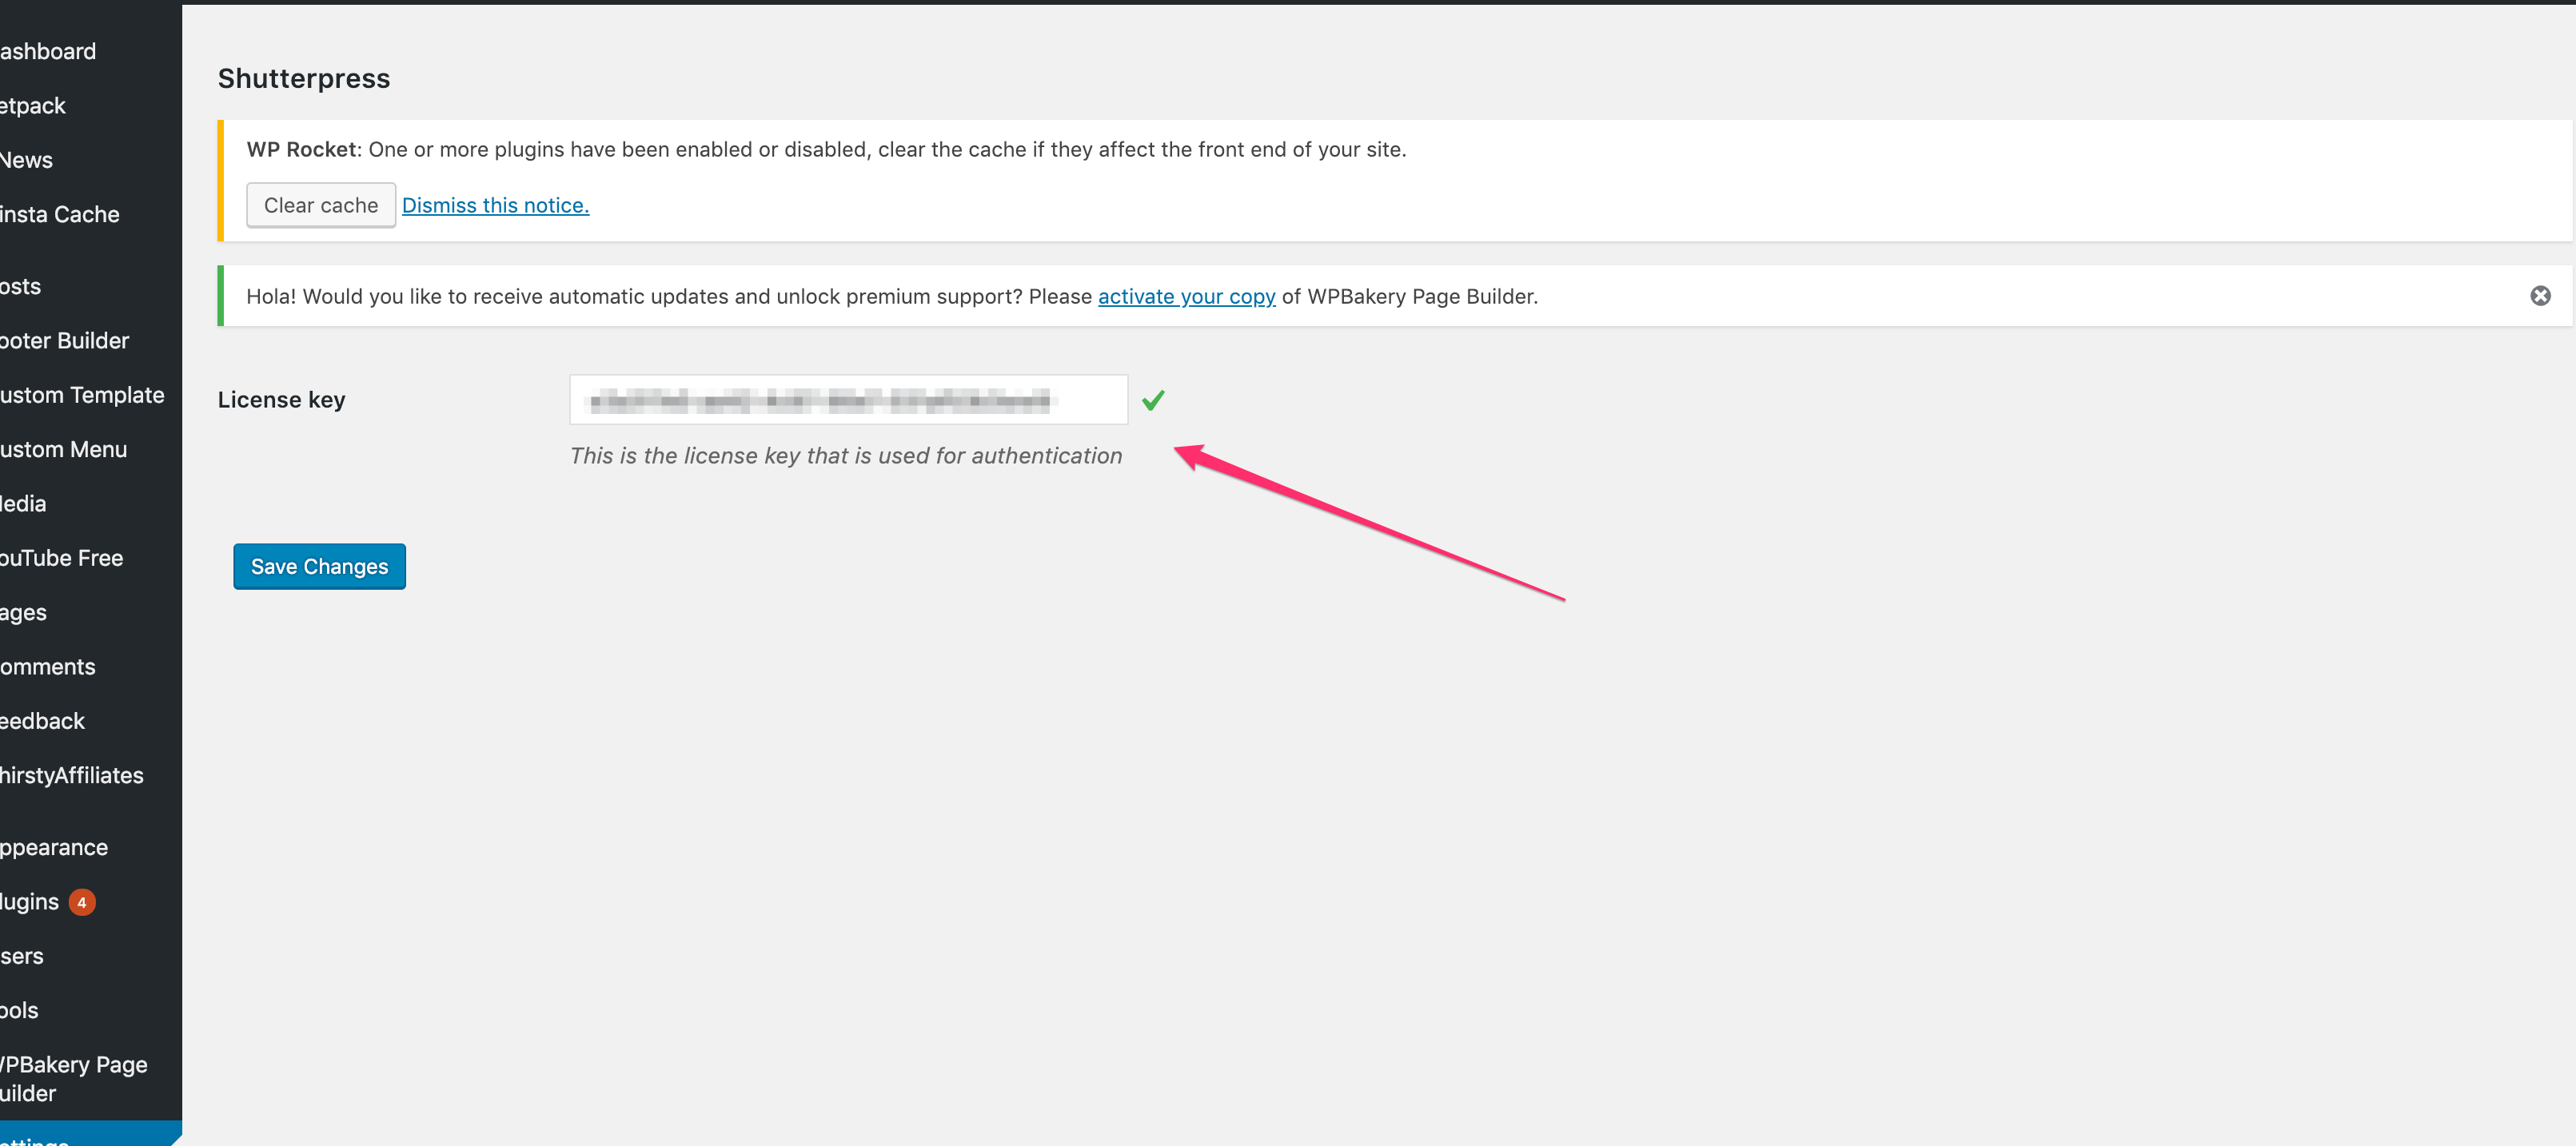Image resolution: width=2576 pixels, height=1146 pixels.
Task: Go to the Pages menu item
Action: (x=24, y=612)
